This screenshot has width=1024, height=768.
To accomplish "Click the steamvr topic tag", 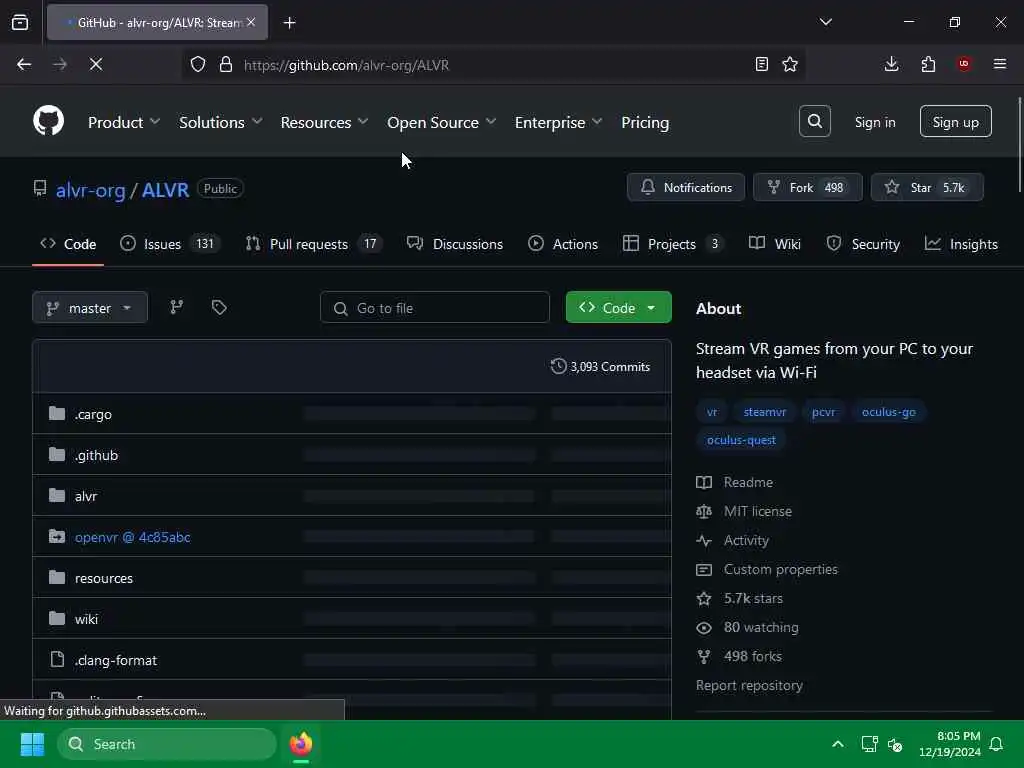I will point(765,412).
